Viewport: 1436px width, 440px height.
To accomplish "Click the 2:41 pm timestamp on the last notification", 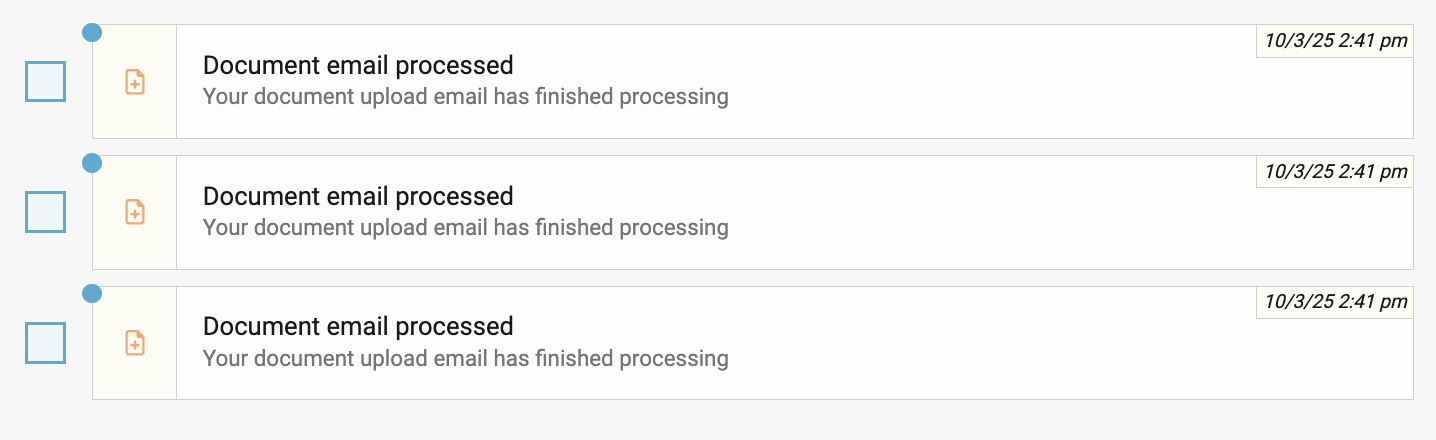I will (1335, 302).
